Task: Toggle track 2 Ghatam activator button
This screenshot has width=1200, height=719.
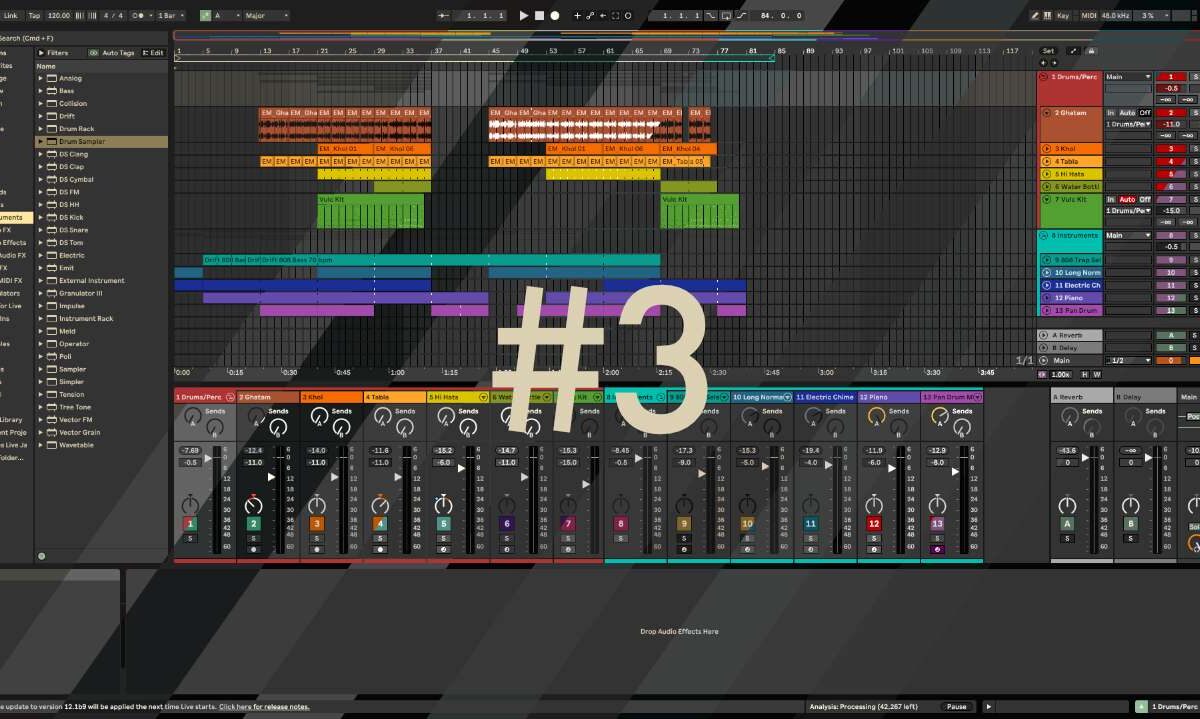Action: (x=254, y=524)
